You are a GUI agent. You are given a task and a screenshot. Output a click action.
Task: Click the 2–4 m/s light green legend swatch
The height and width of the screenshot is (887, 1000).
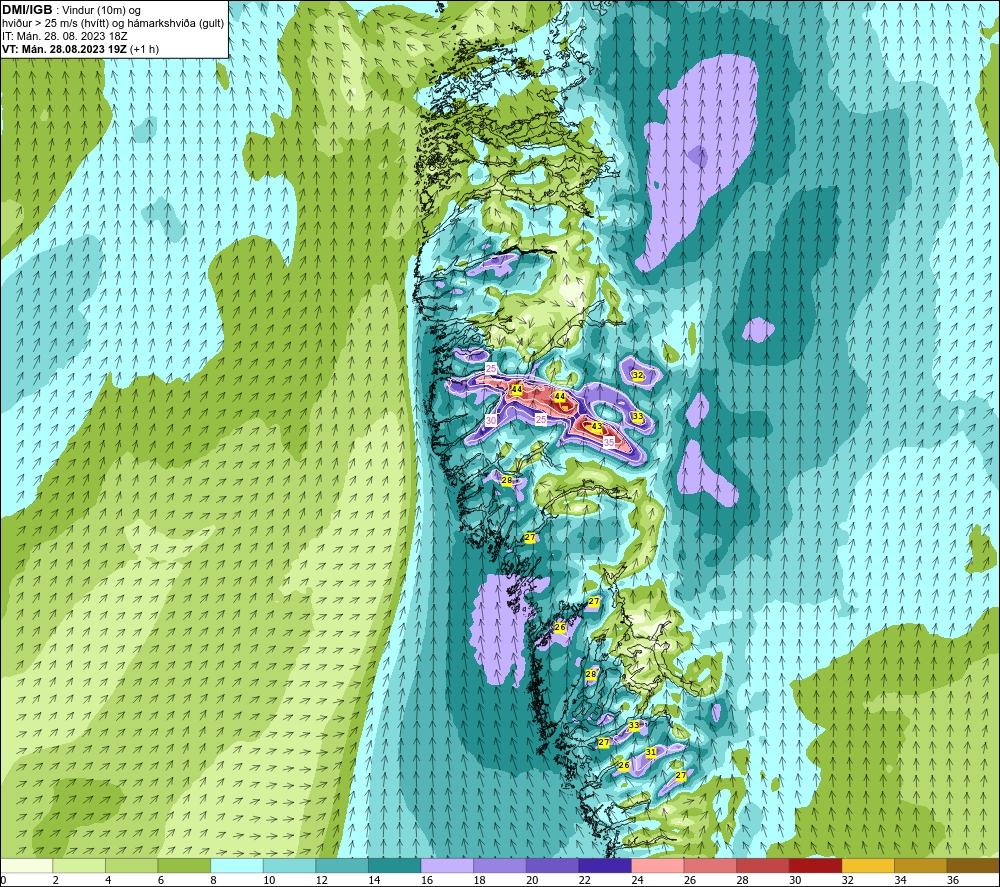click(79, 865)
